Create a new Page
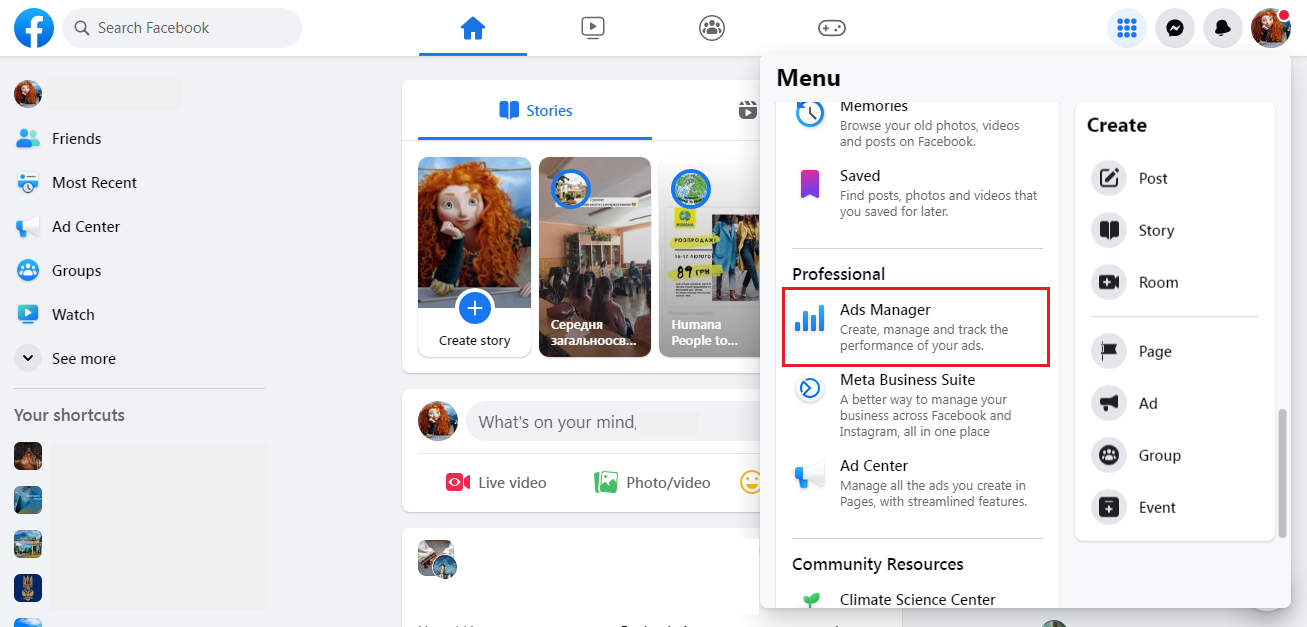 pyautogui.click(x=1175, y=351)
